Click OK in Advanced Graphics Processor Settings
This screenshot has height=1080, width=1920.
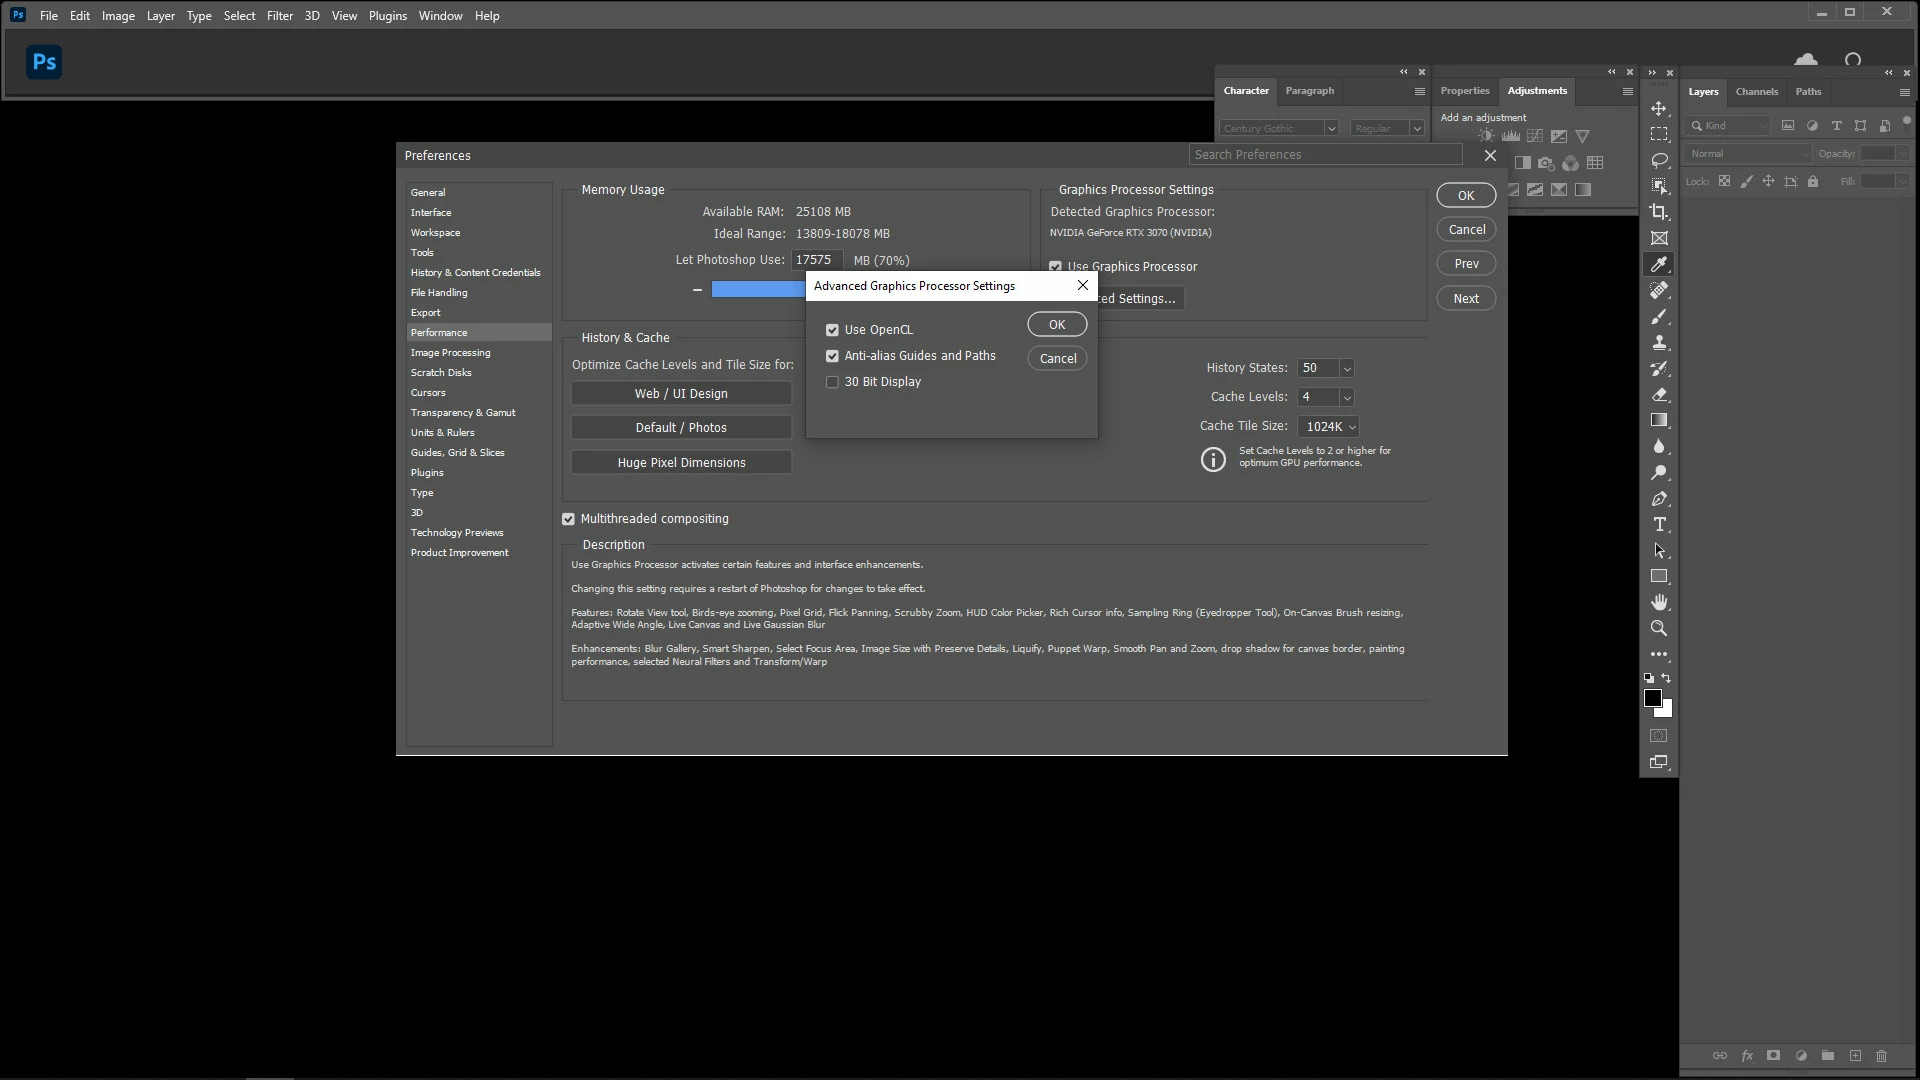point(1056,324)
